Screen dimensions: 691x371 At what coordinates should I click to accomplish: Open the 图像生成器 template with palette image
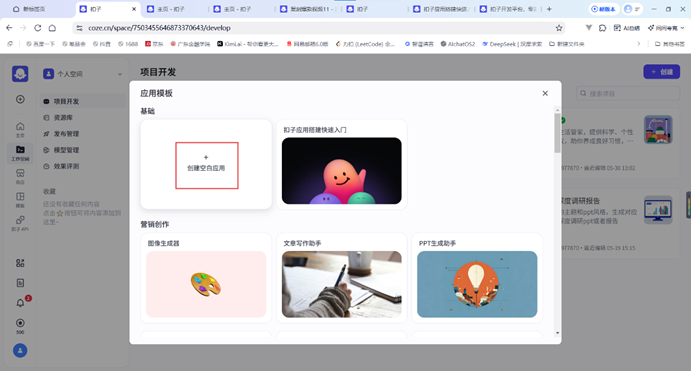click(x=206, y=278)
